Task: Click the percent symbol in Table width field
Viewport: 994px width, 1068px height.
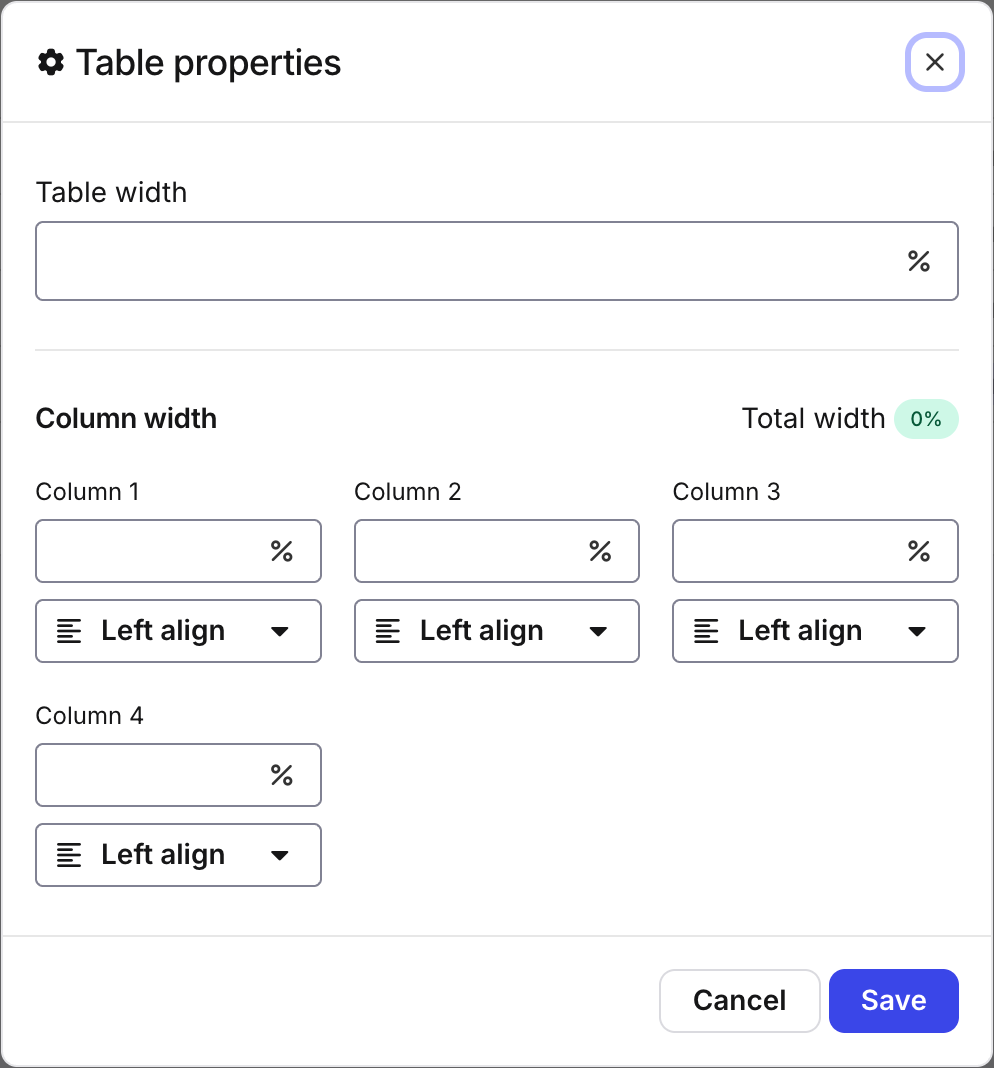Action: [919, 261]
